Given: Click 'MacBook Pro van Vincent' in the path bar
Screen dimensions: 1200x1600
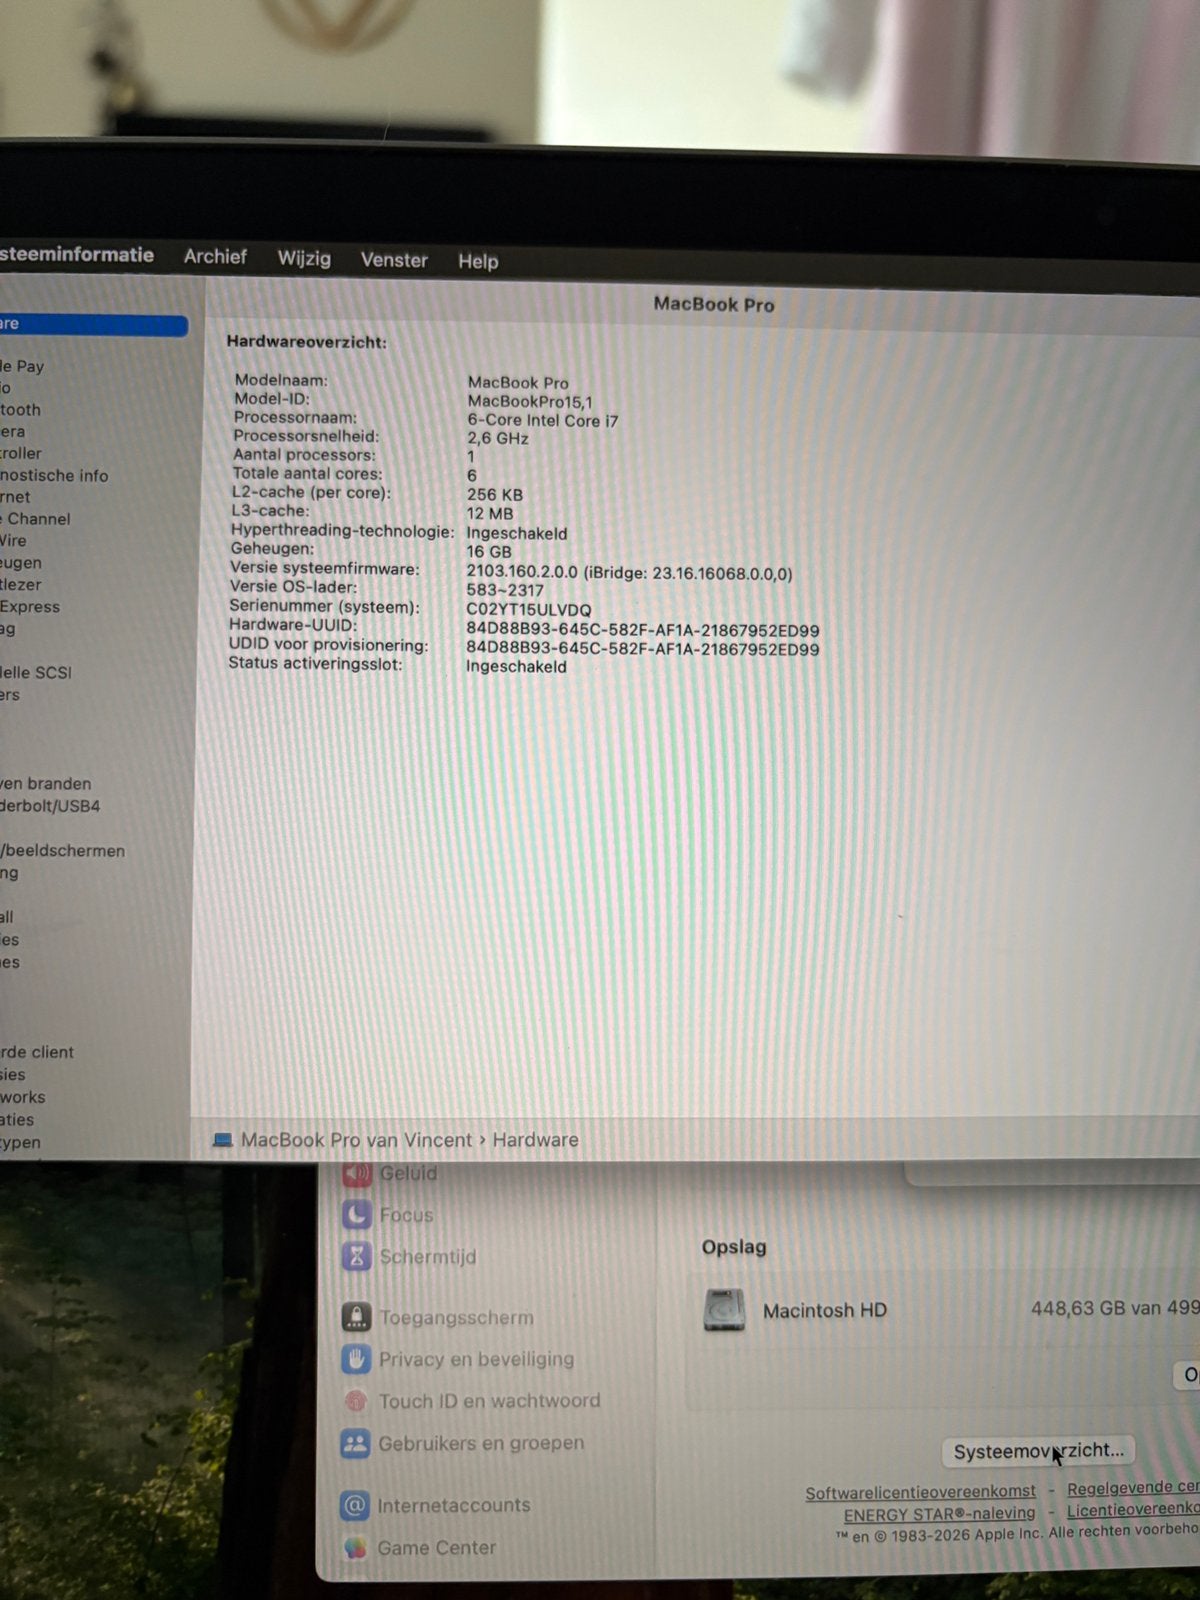Looking at the screenshot, I should click(x=356, y=1140).
